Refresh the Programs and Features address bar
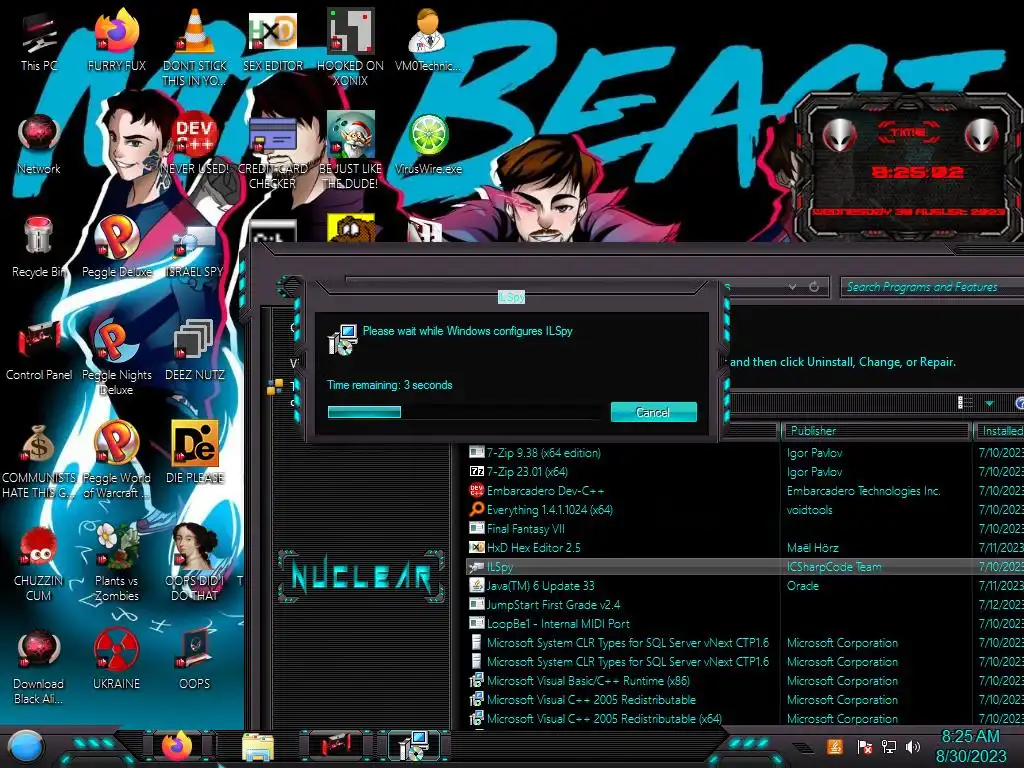This screenshot has width=1024, height=768. click(814, 287)
